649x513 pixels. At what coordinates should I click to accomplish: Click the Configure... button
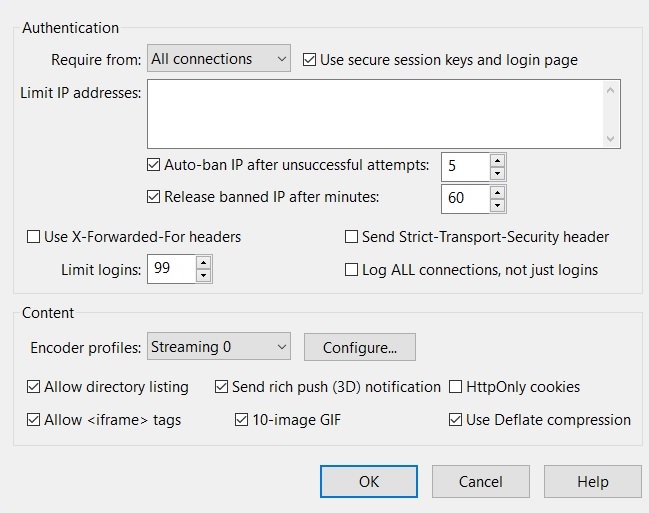coord(360,348)
